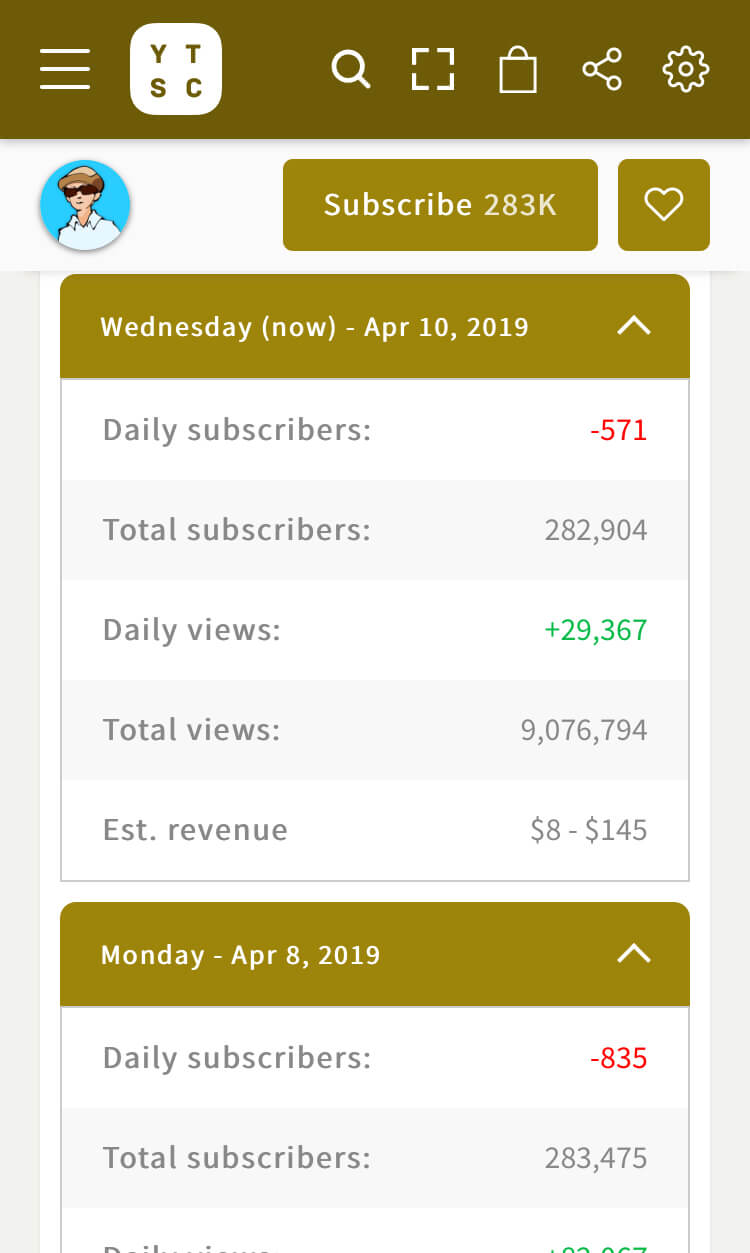The image size is (750, 1253).
Task: Click the Subscribe 283K button
Action: [x=440, y=205]
